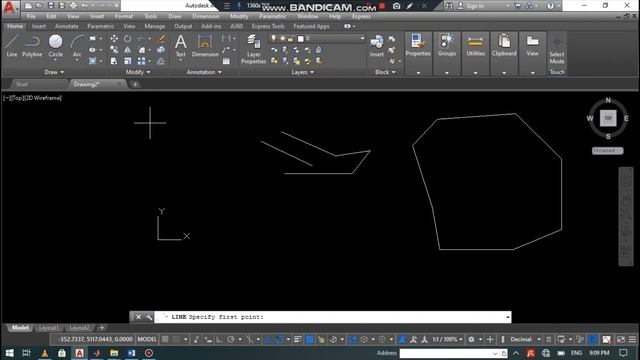Image resolution: width=640 pixels, height=360 pixels.
Task: Expand the Modify panel dropdown
Action: pos(138,72)
